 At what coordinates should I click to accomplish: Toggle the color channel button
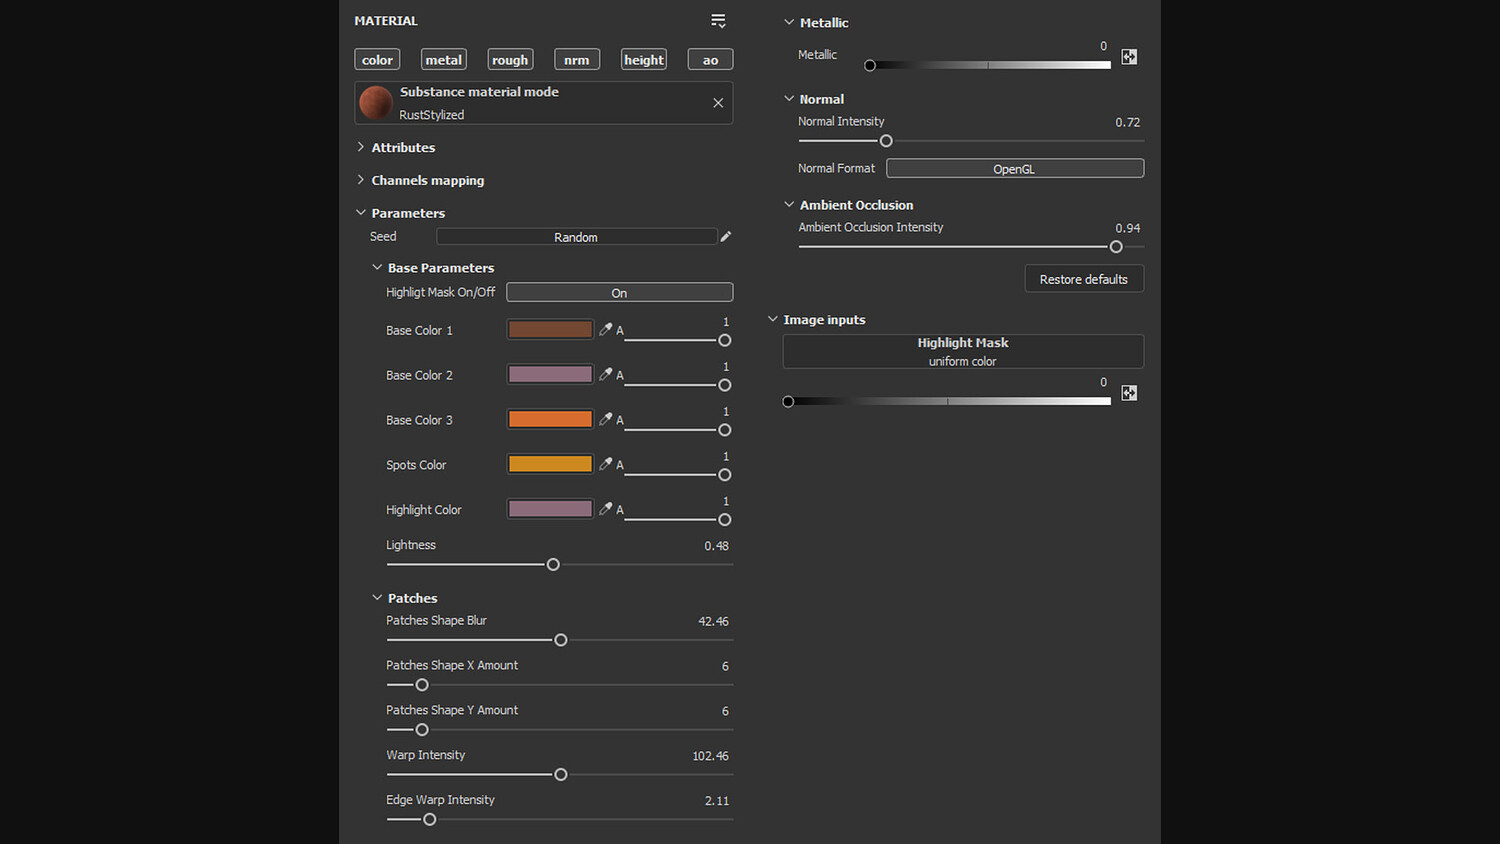pos(377,60)
